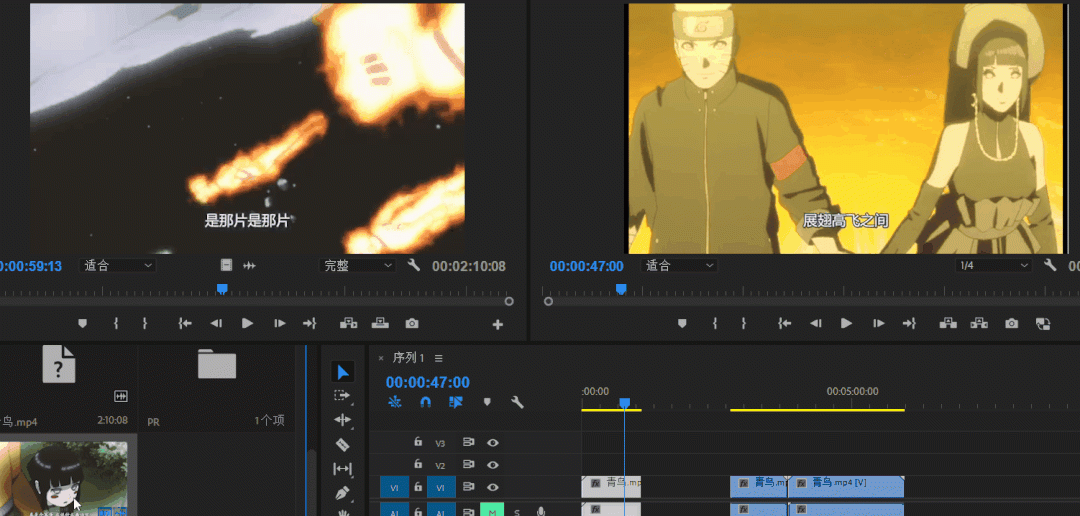Export frame from Program monitor
The width and height of the screenshot is (1080, 516).
[1011, 323]
